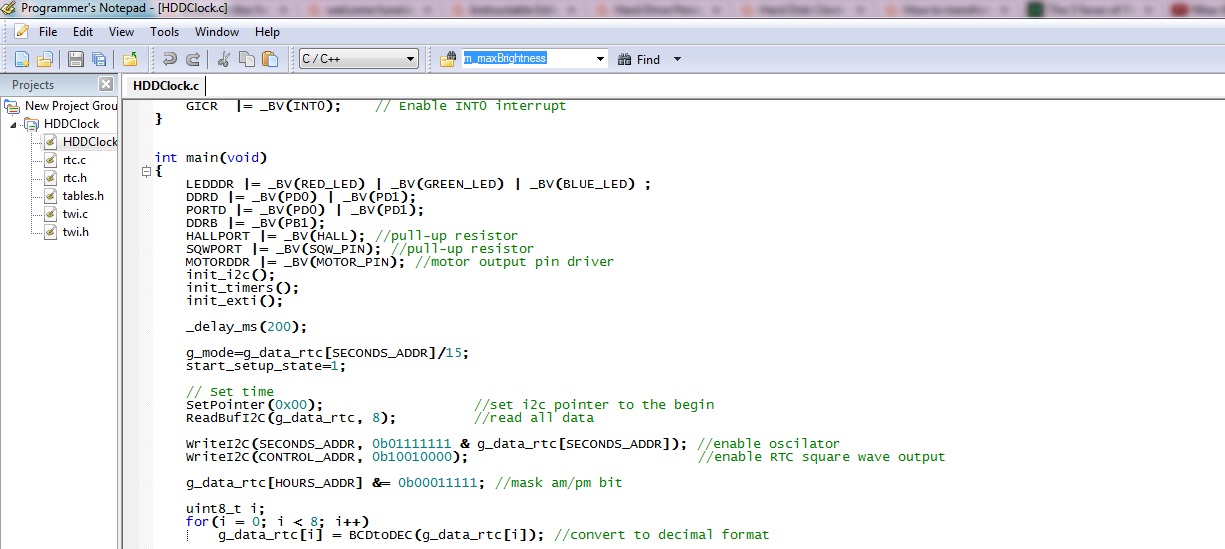1225x549 pixels.
Task: Click the HDDClock project folder icon
Action: [x=32, y=123]
